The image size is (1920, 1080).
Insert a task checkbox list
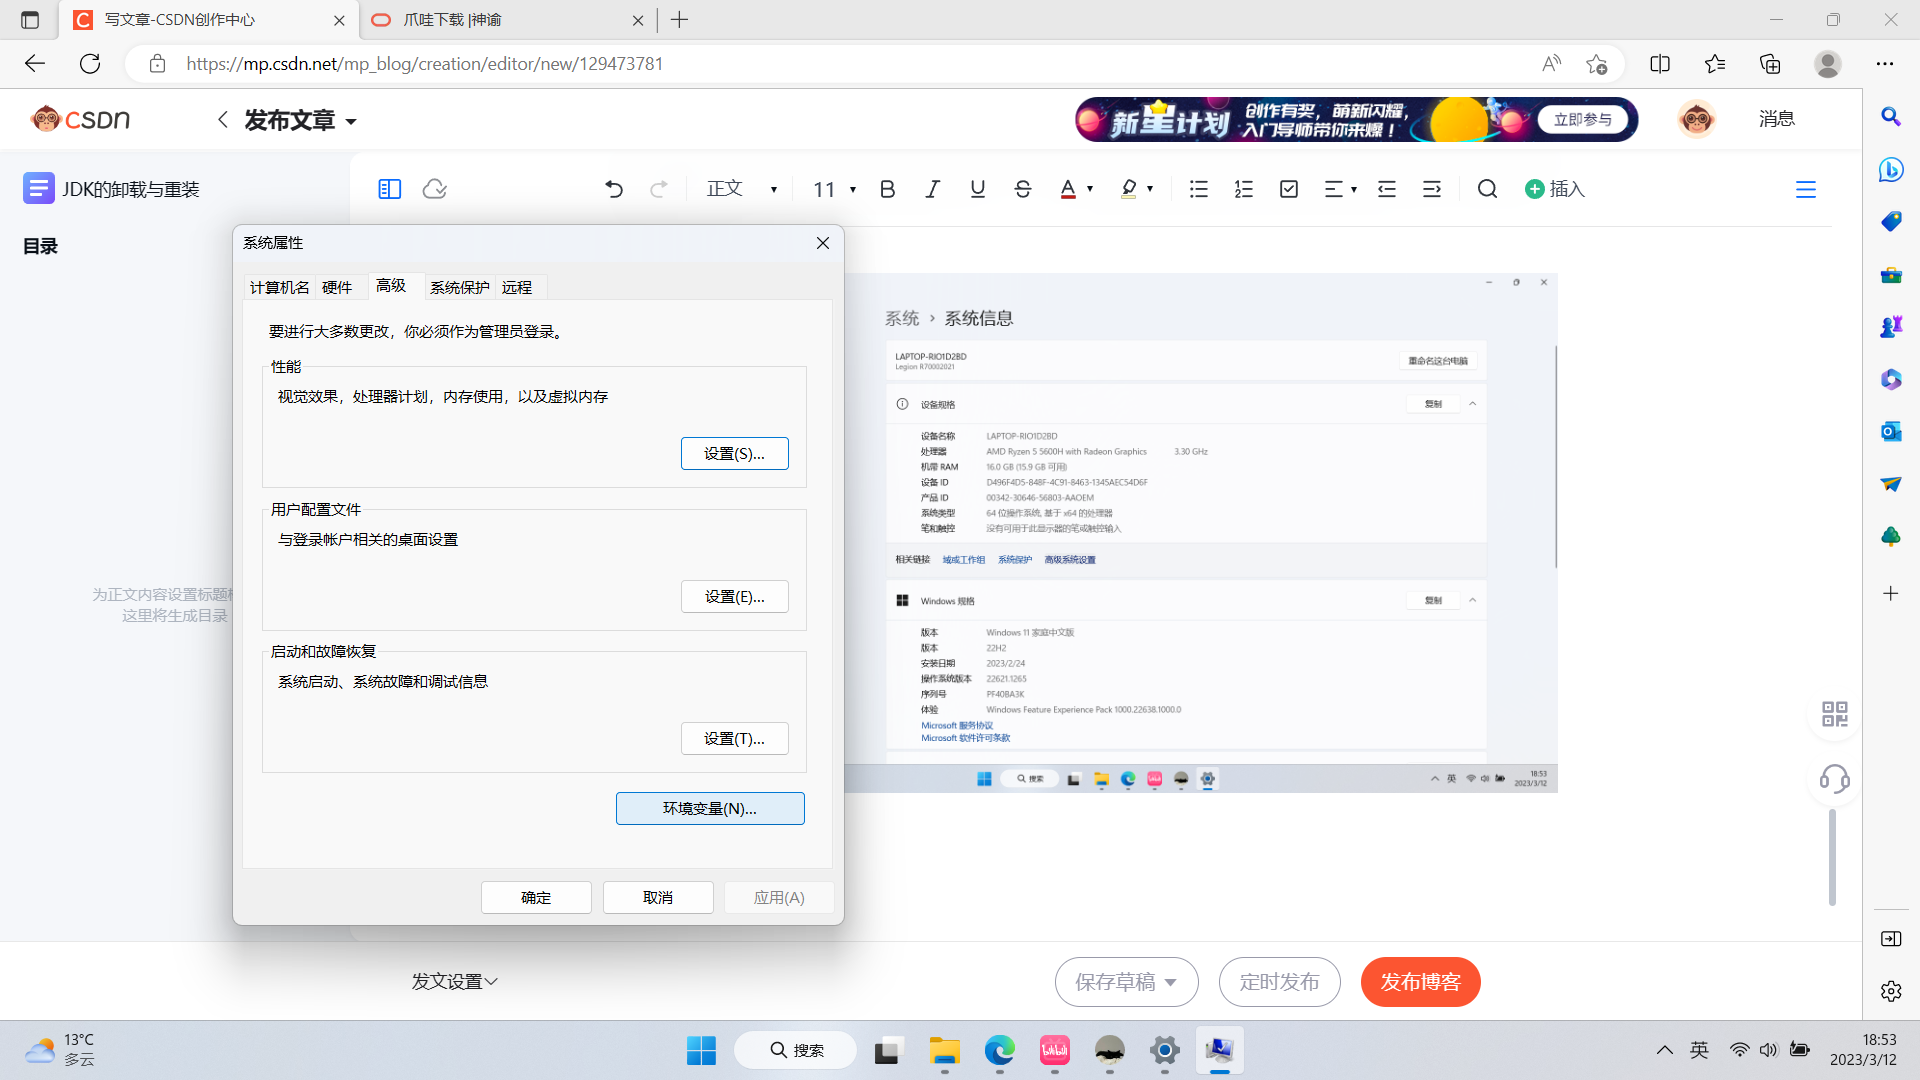click(1288, 189)
